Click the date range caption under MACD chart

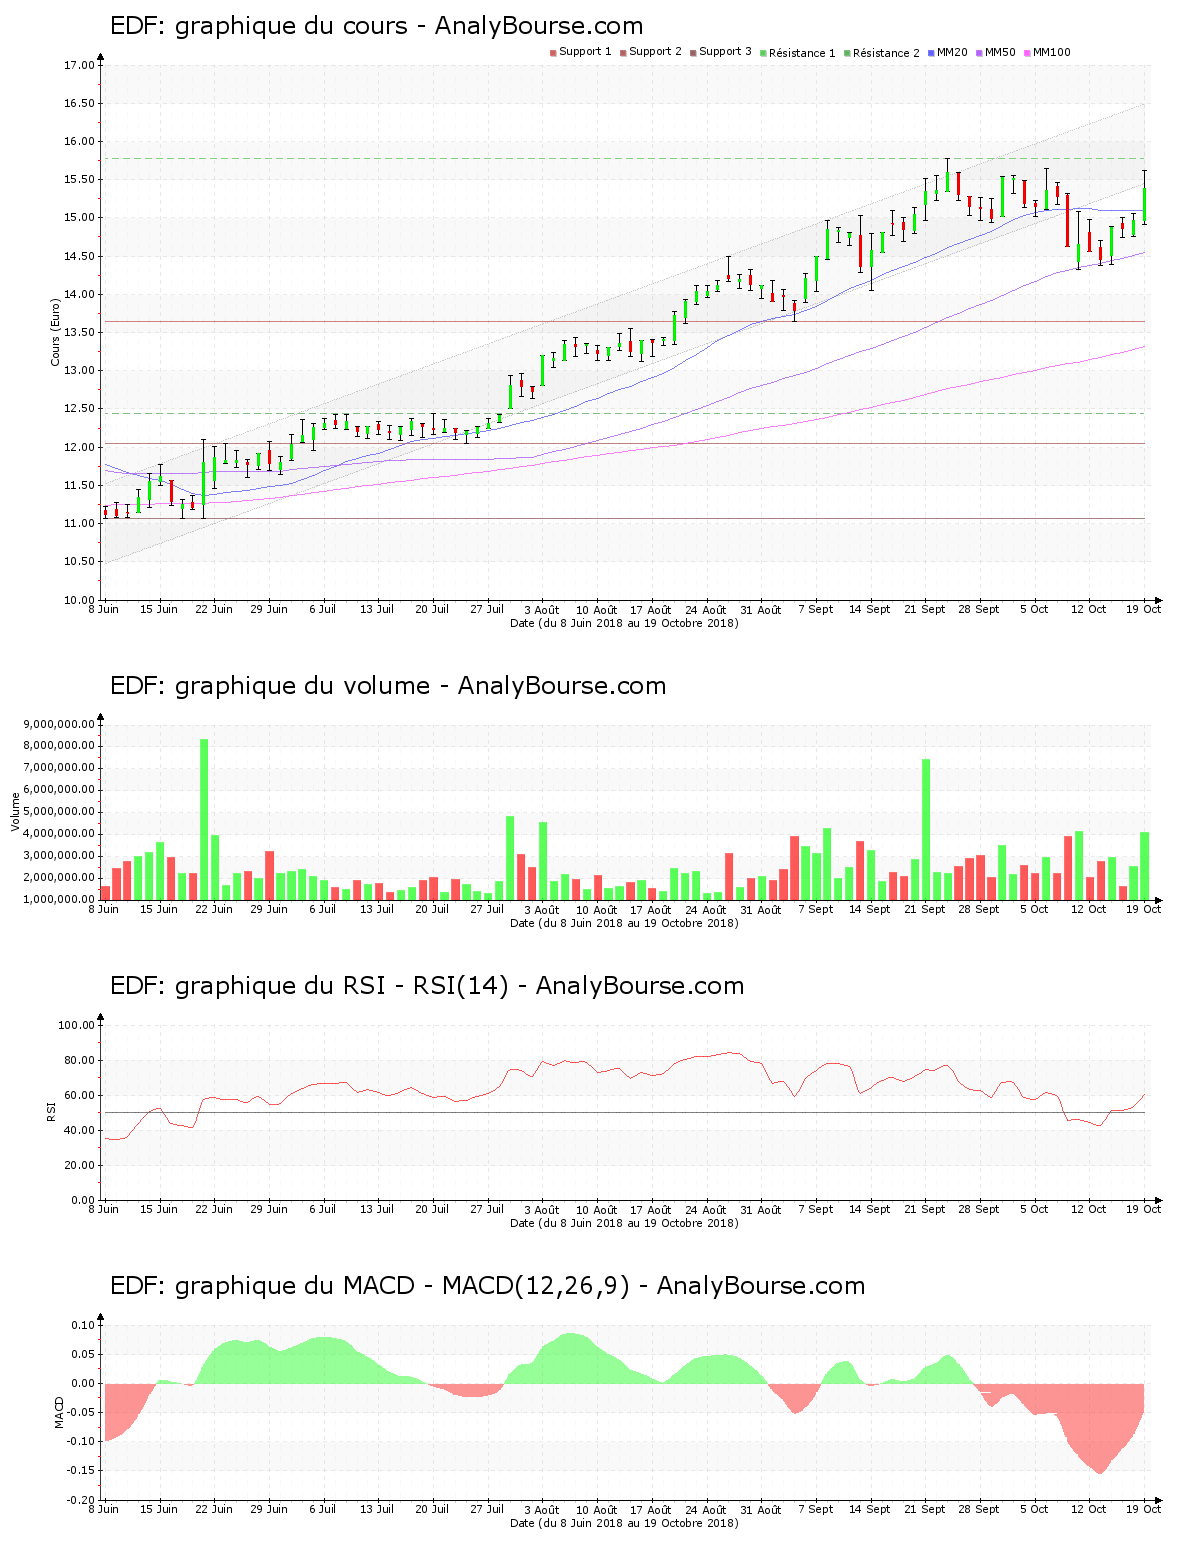point(624,1523)
